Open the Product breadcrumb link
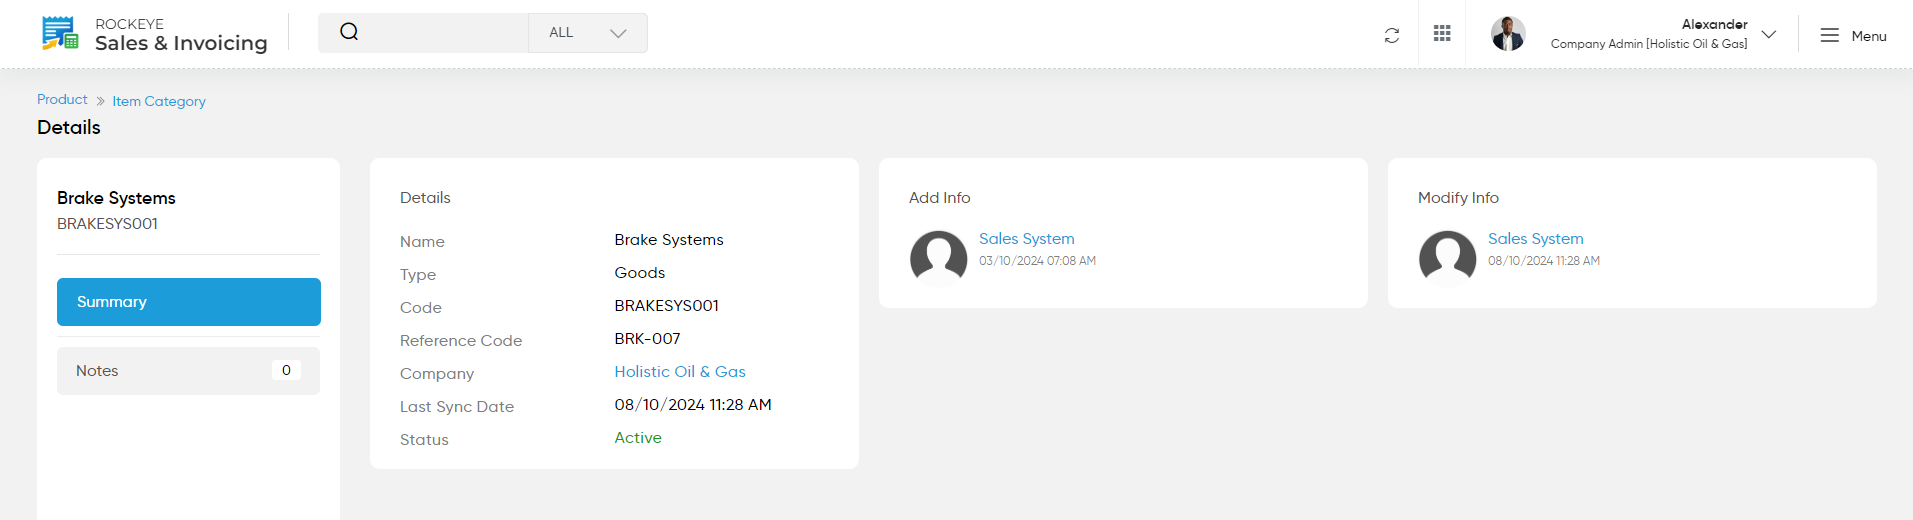Screen dimensions: 1913x520 tap(62, 99)
